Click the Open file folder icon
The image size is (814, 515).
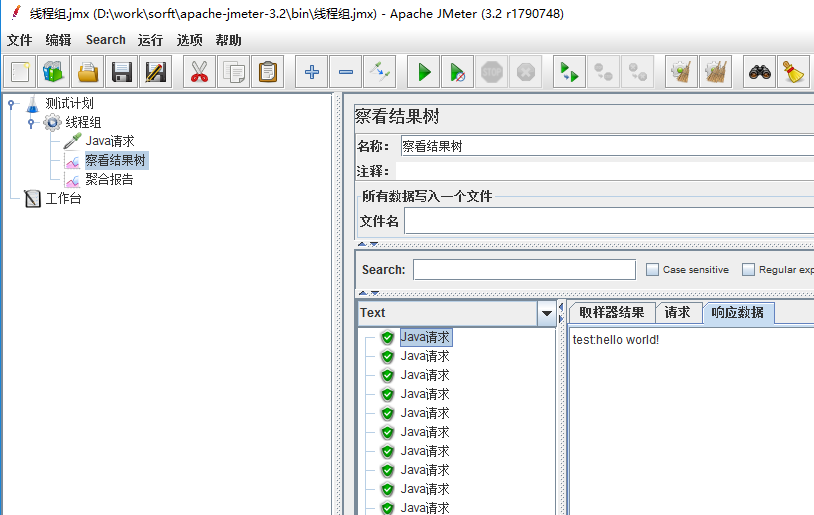[88, 72]
